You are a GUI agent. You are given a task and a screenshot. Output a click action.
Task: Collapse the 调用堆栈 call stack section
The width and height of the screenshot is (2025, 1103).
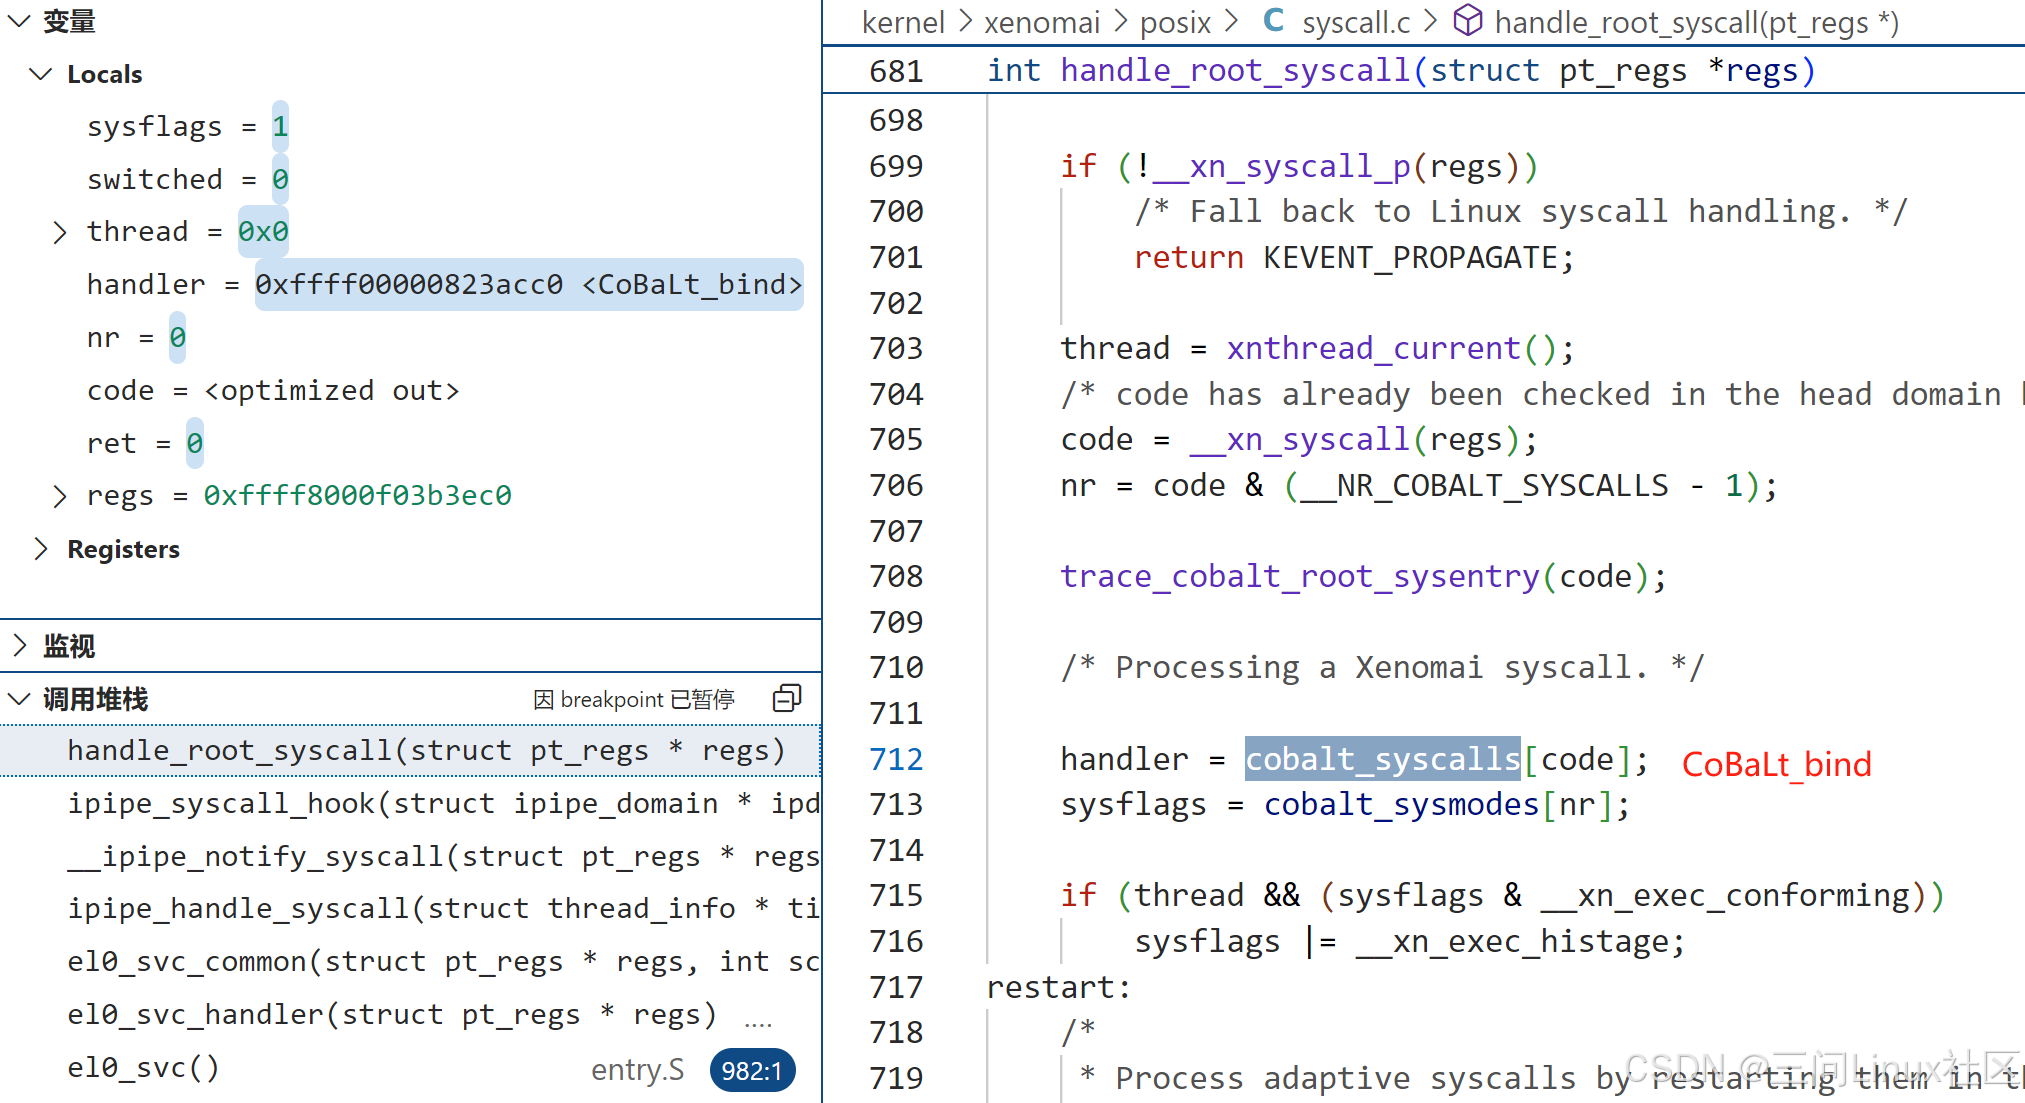click(x=19, y=699)
